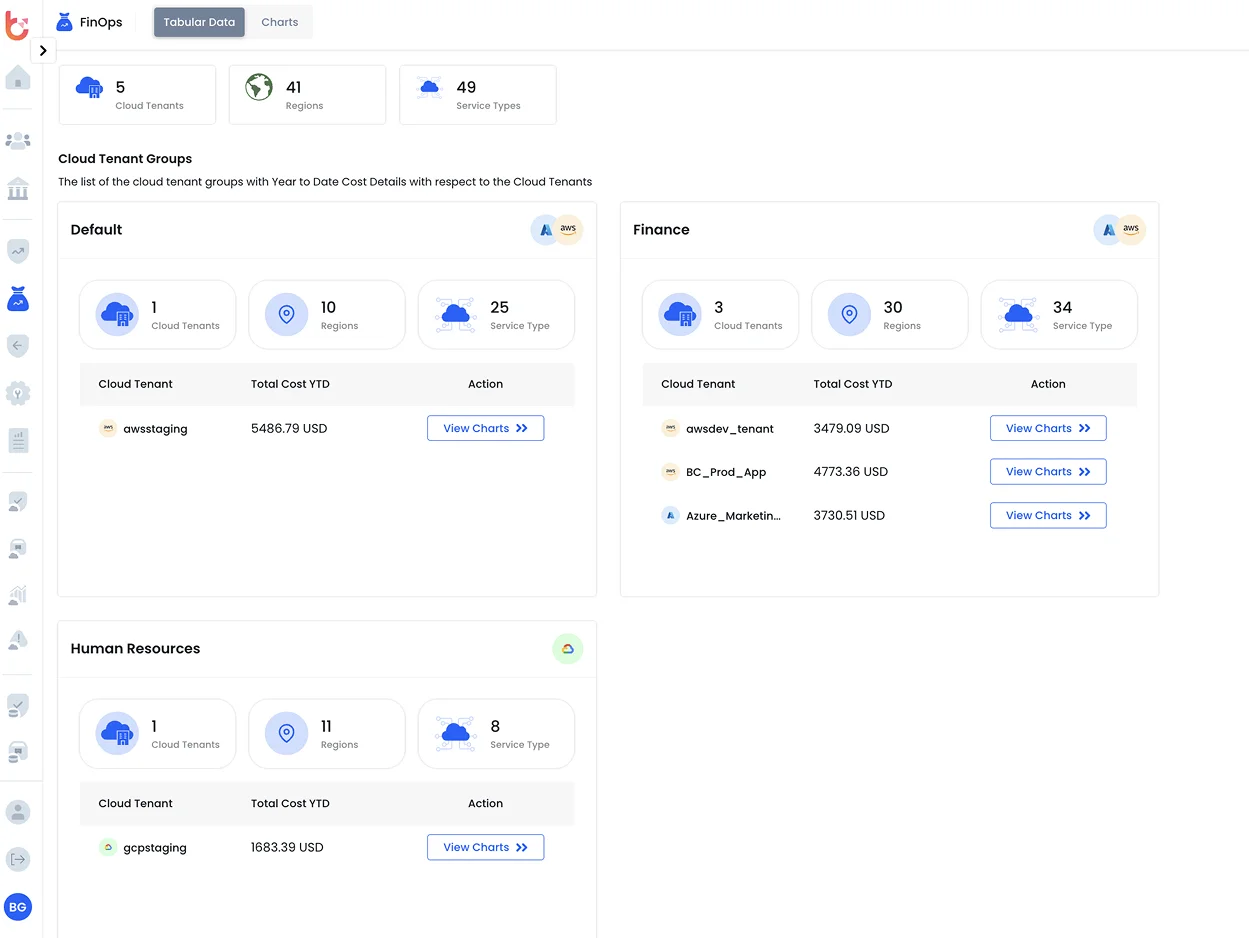1249x938 pixels.
Task: Click the GCP icon beside gcpstaging tenant
Action: click(x=108, y=847)
